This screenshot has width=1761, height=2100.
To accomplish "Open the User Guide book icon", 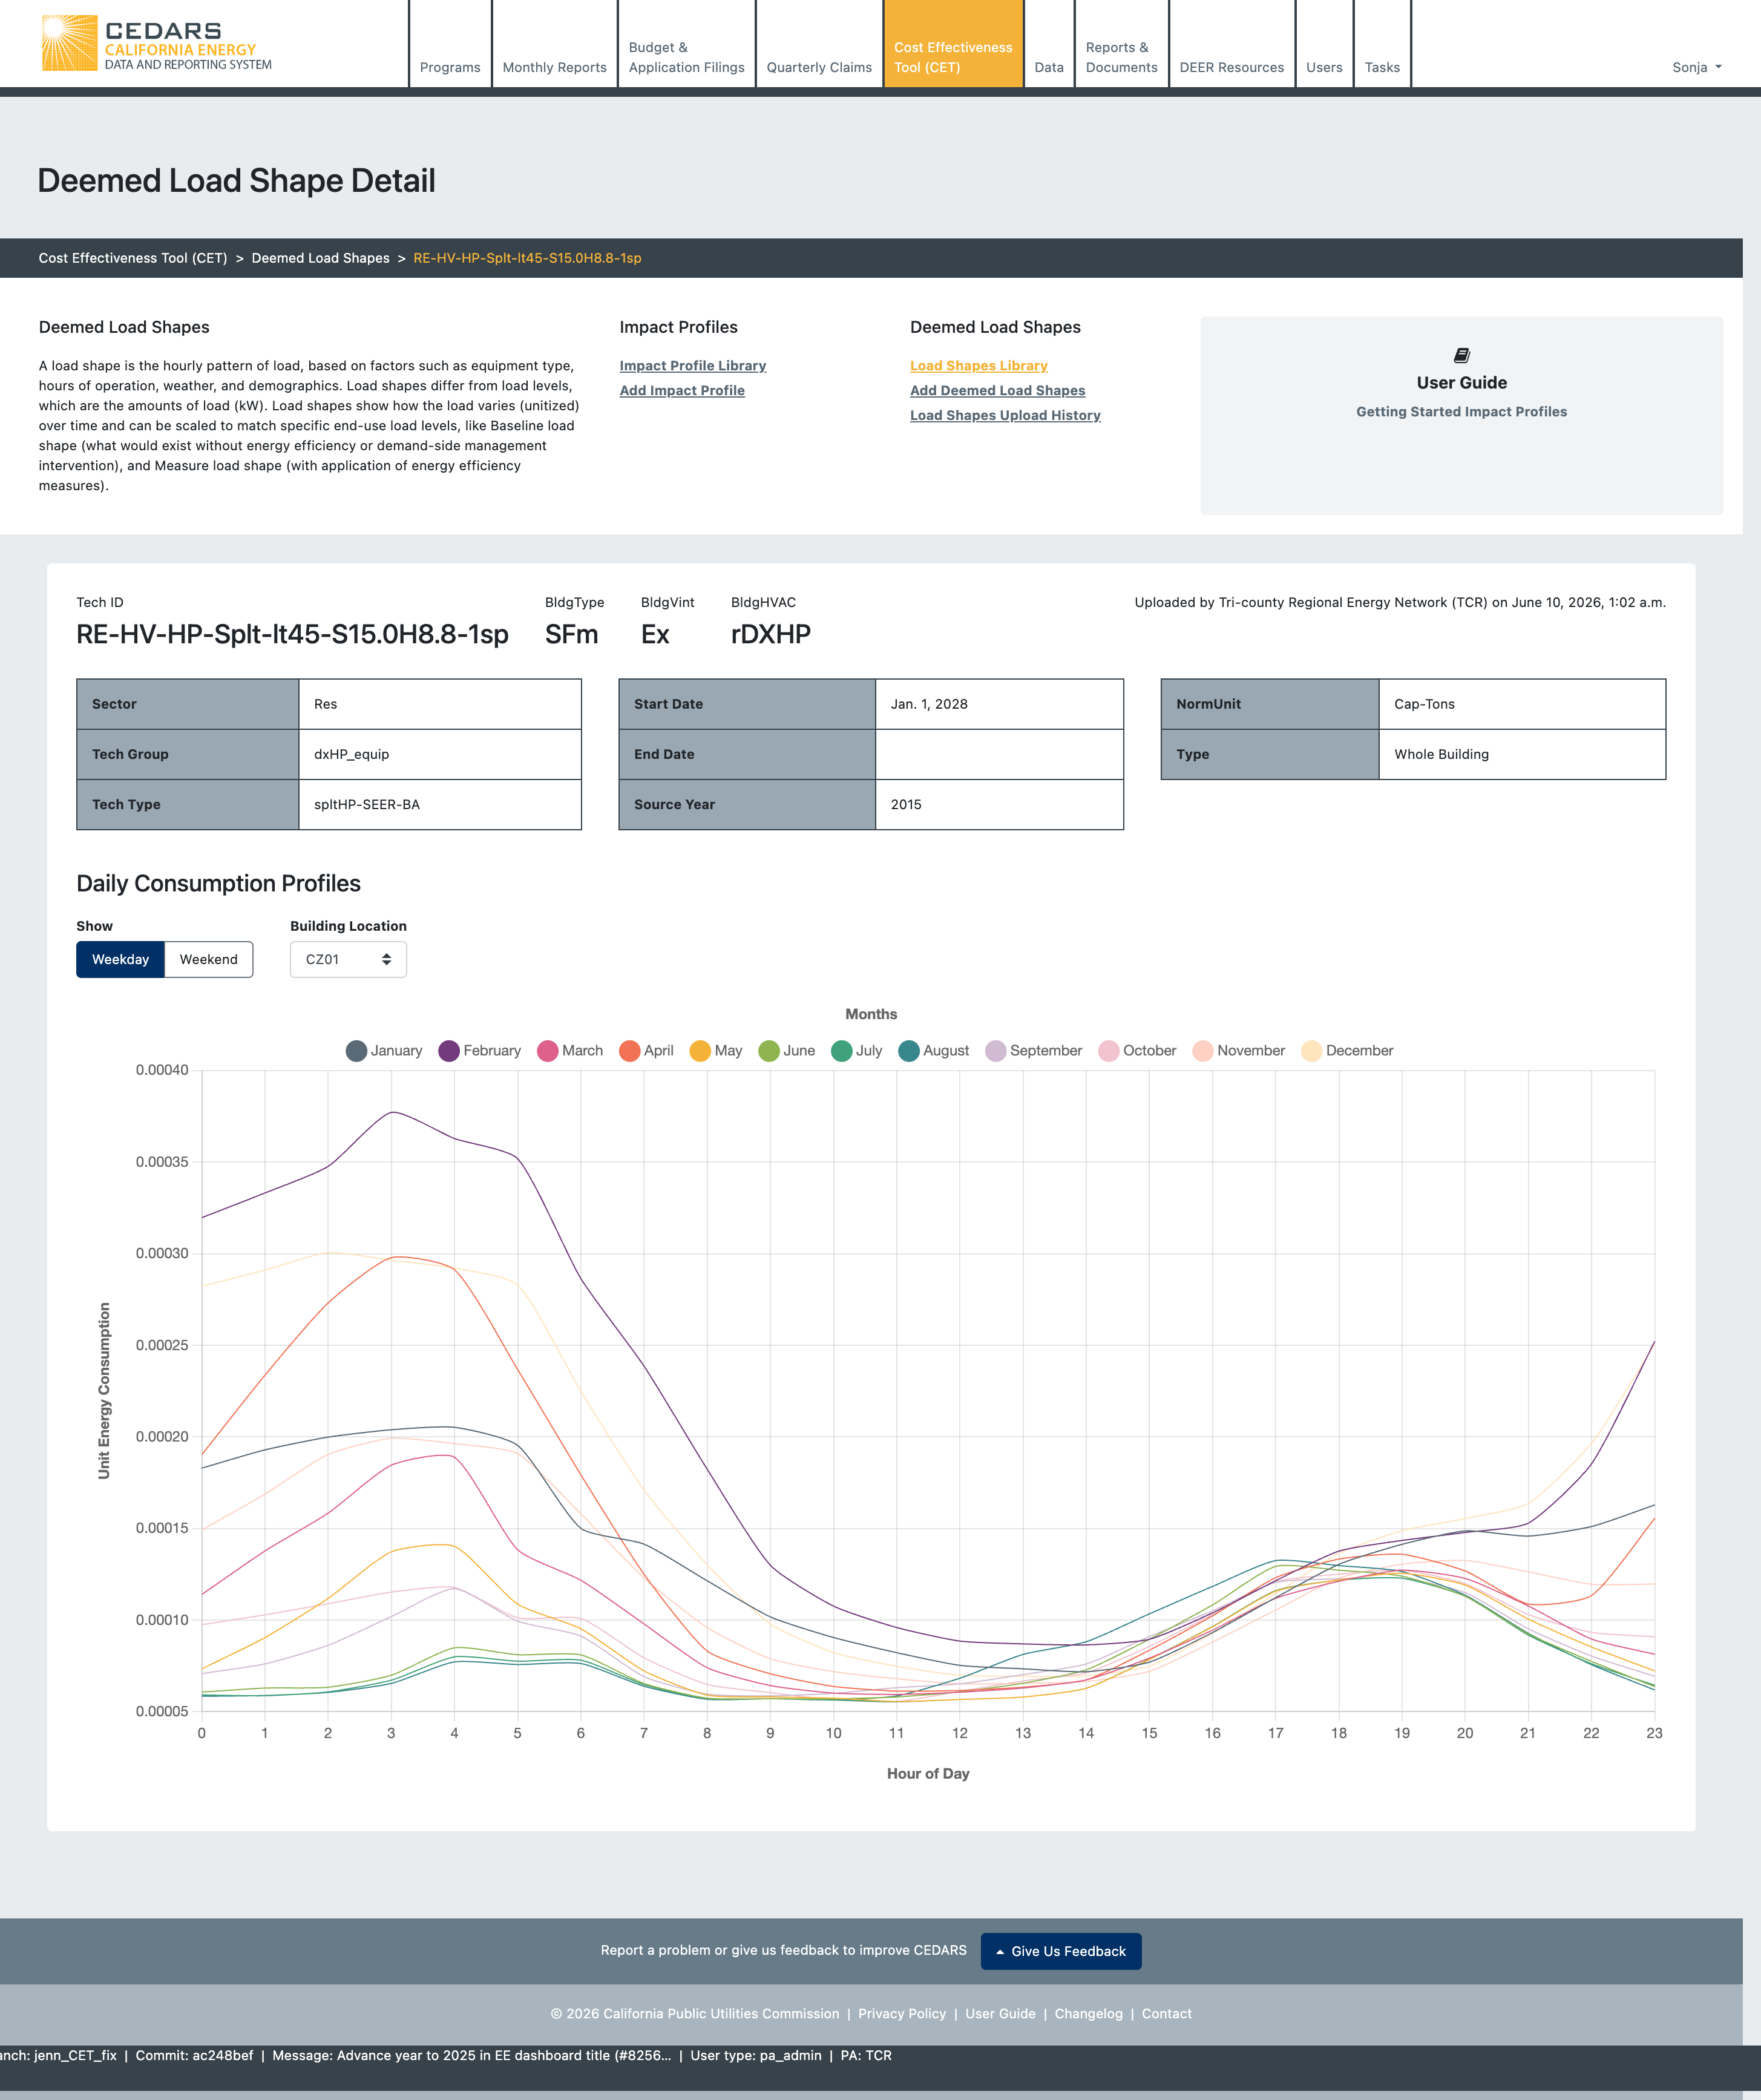I will point(1461,355).
